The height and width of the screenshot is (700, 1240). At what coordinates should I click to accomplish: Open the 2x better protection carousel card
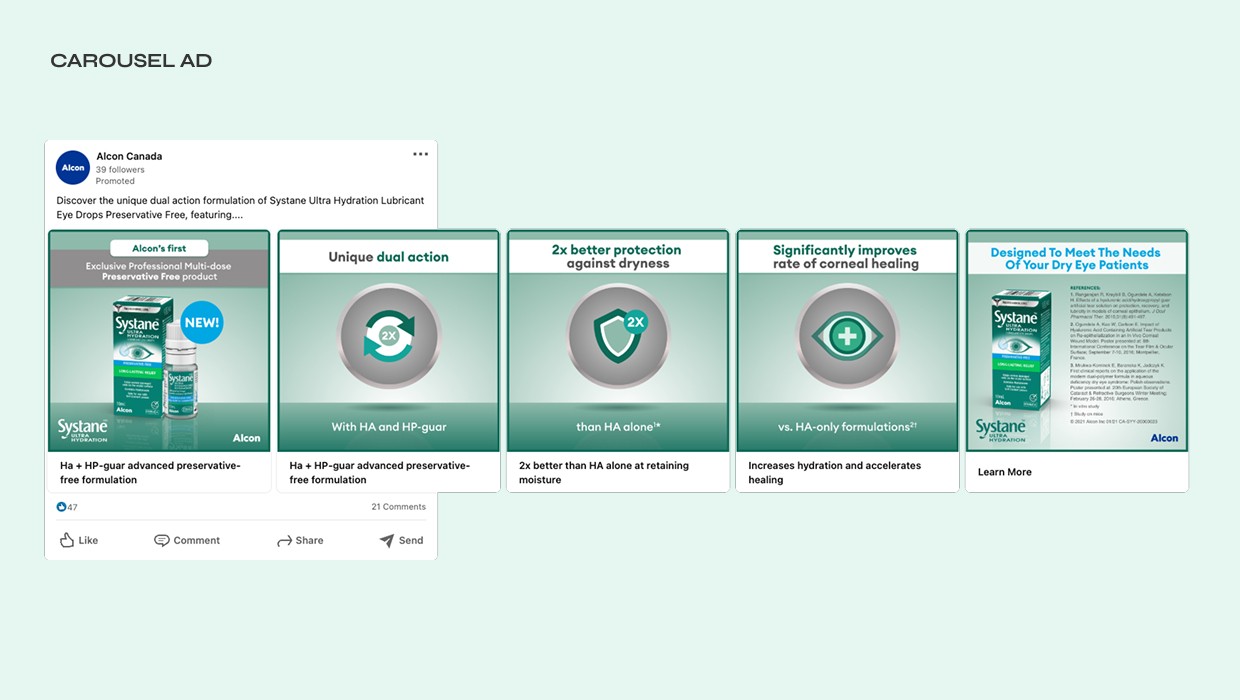coord(618,341)
